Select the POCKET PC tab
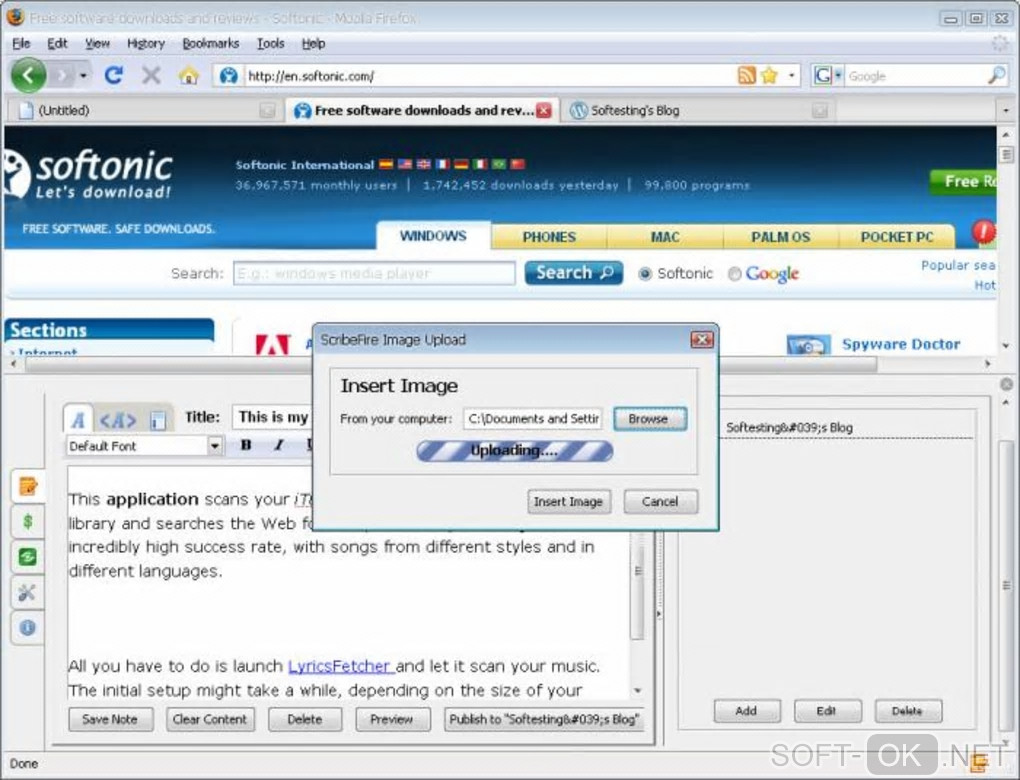 896,237
